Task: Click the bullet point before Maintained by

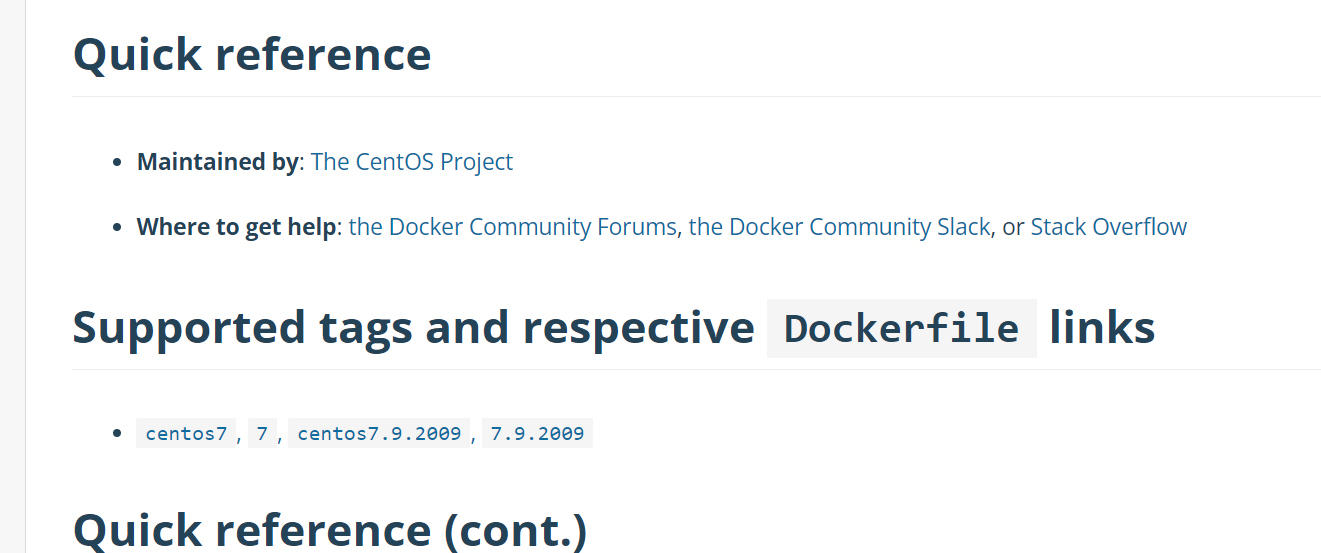Action: click(x=118, y=163)
